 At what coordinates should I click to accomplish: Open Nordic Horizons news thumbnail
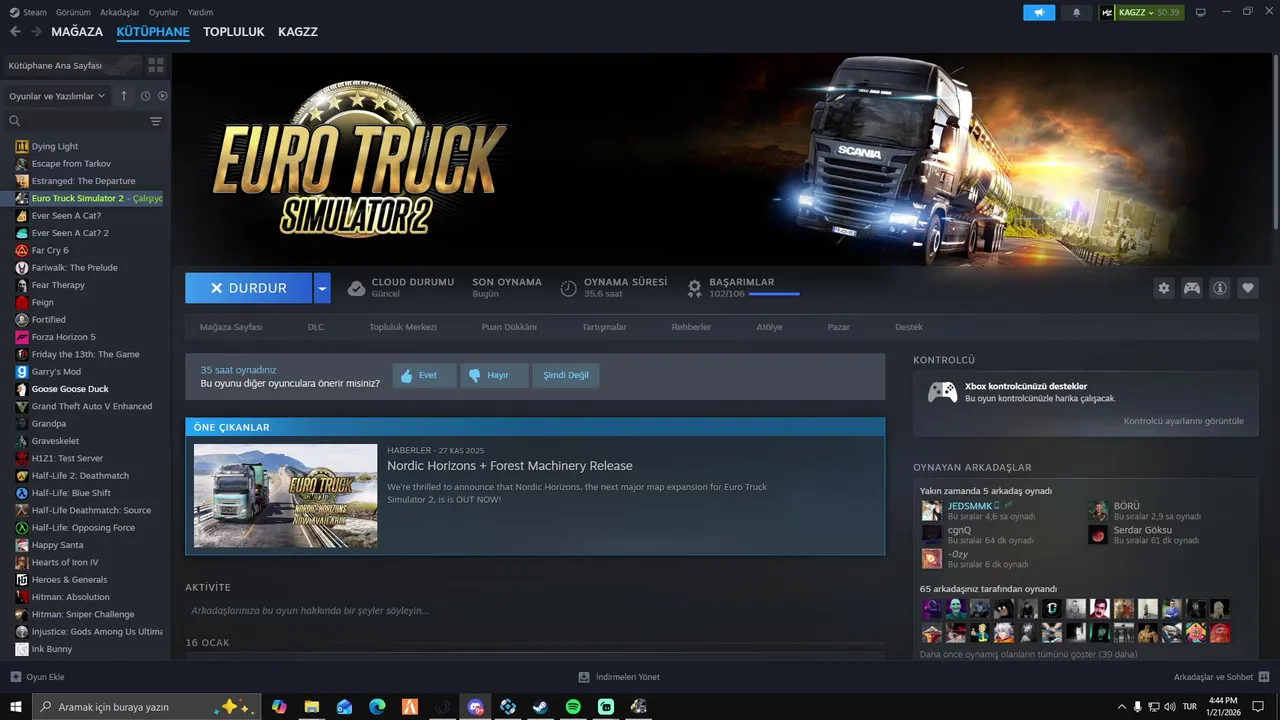click(x=285, y=495)
